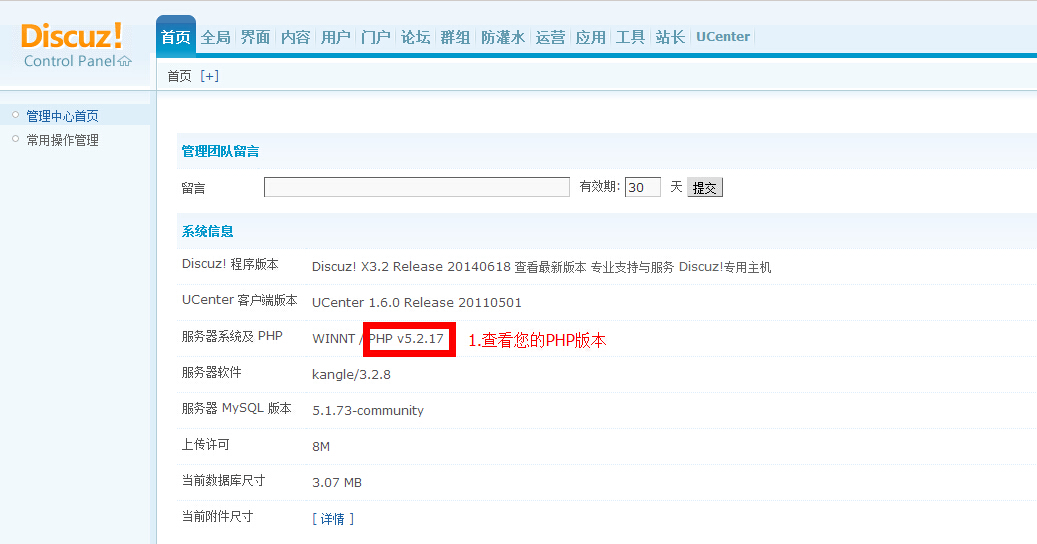Click the UCenter 客户端版本 label

pyautogui.click(x=239, y=300)
